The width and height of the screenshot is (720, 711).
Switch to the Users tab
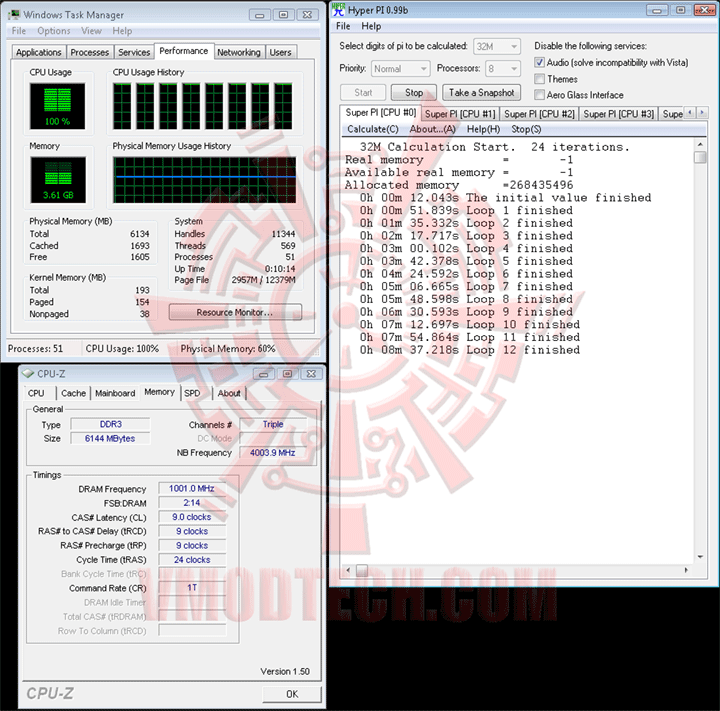[280, 52]
